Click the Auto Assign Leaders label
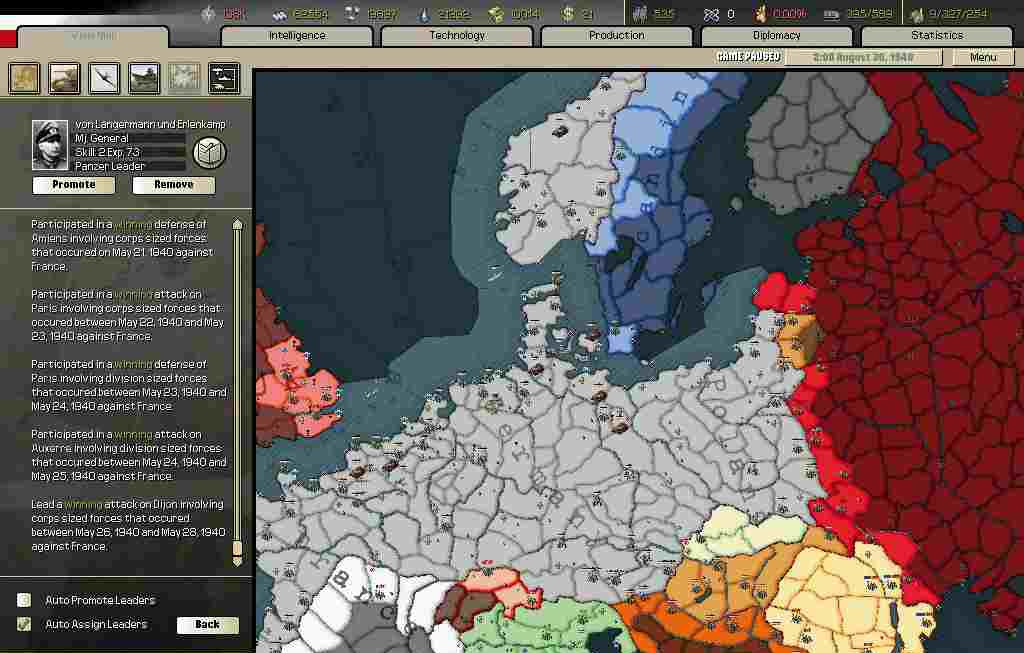The width and height of the screenshot is (1024, 653). (96, 624)
